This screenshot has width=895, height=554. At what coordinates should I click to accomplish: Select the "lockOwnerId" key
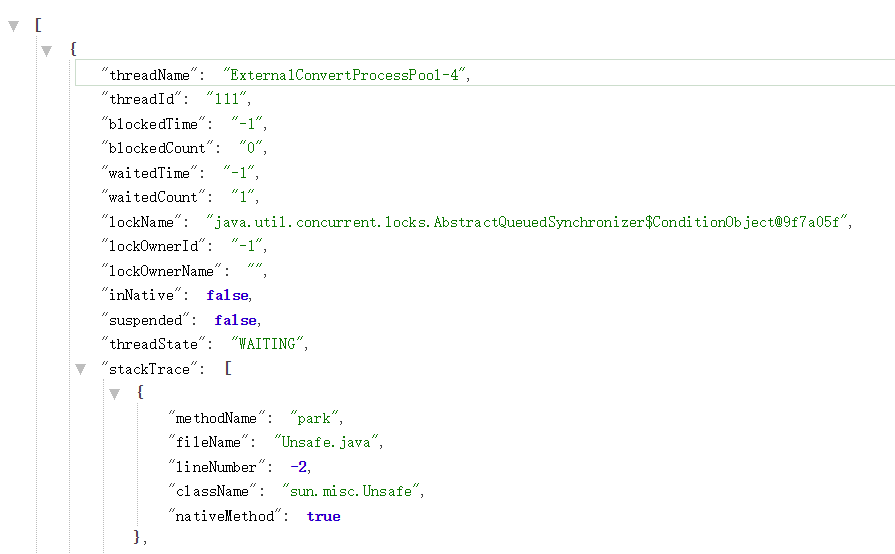tap(154, 246)
